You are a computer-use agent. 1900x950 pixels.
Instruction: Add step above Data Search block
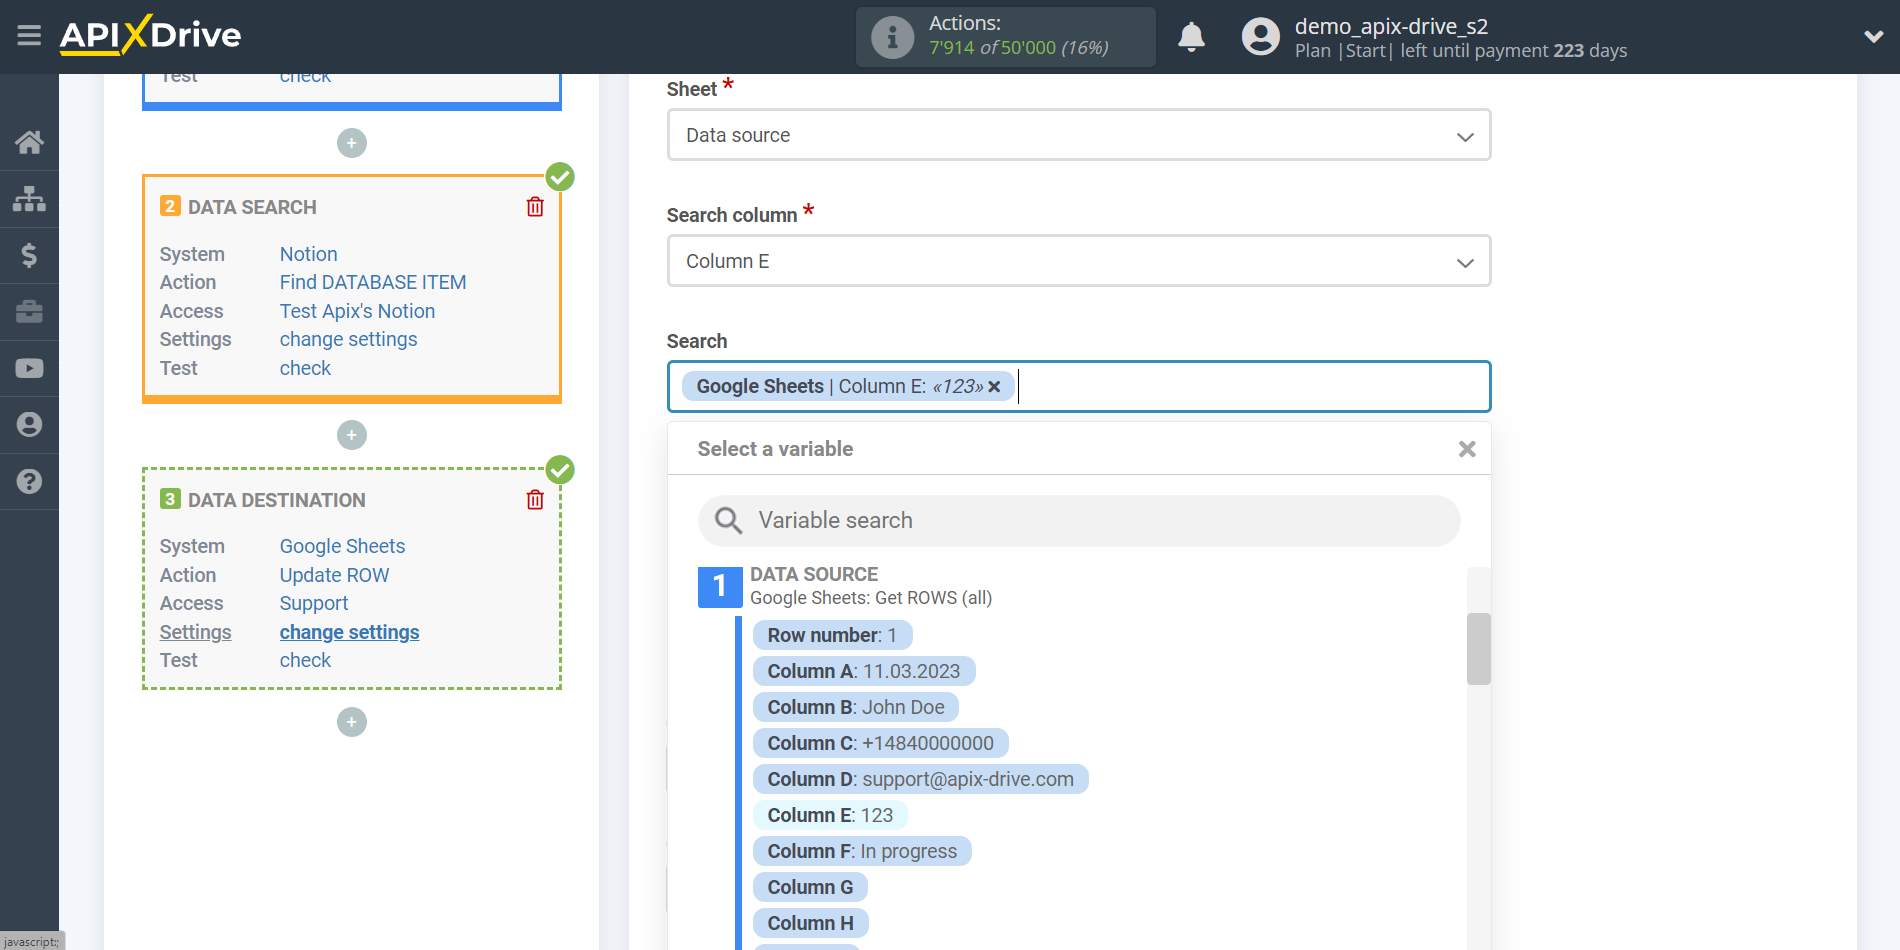(352, 143)
